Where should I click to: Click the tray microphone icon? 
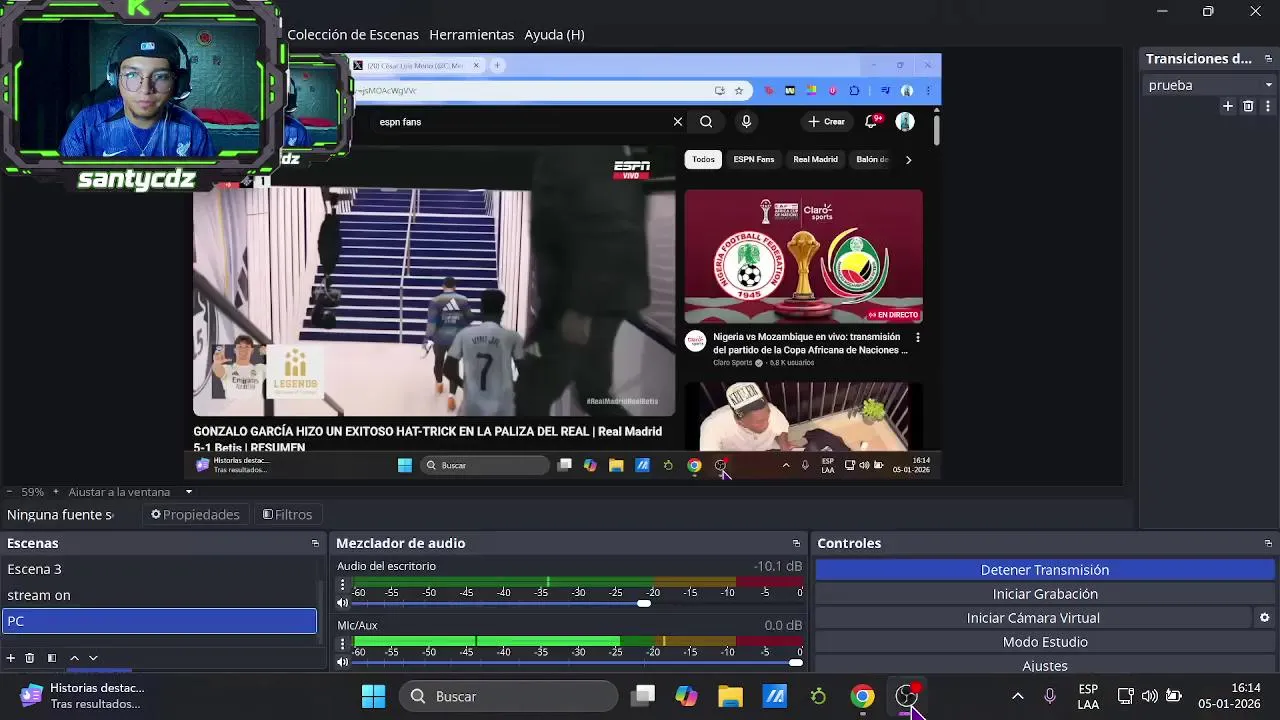[x=1049, y=696]
